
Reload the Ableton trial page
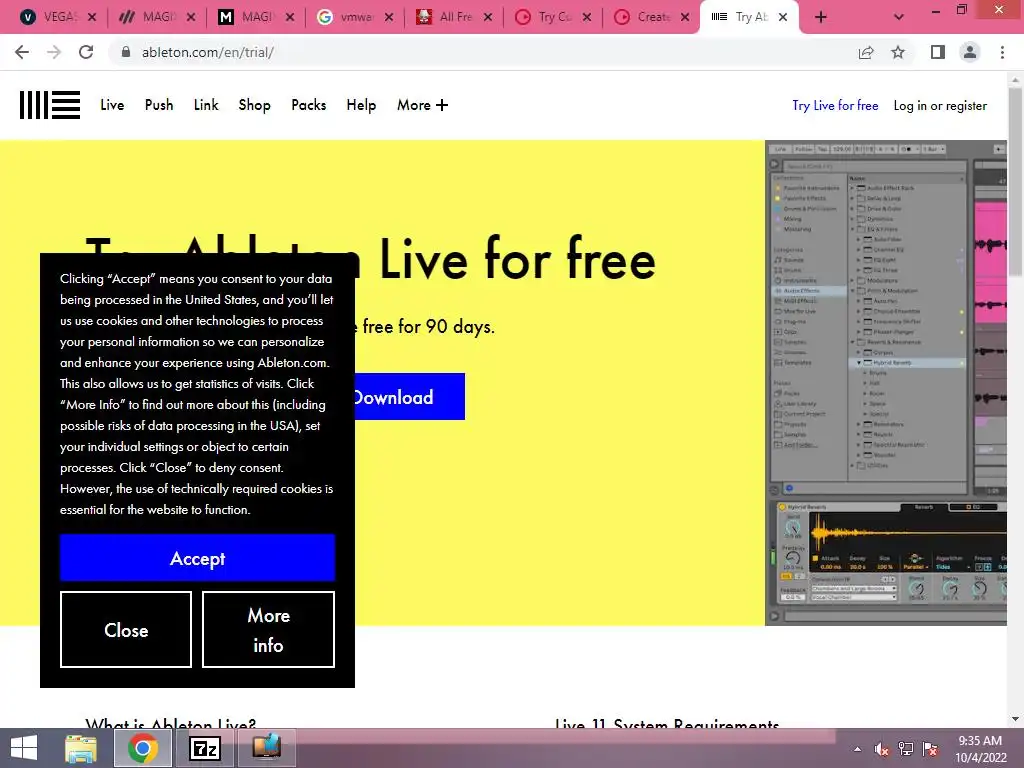86,52
